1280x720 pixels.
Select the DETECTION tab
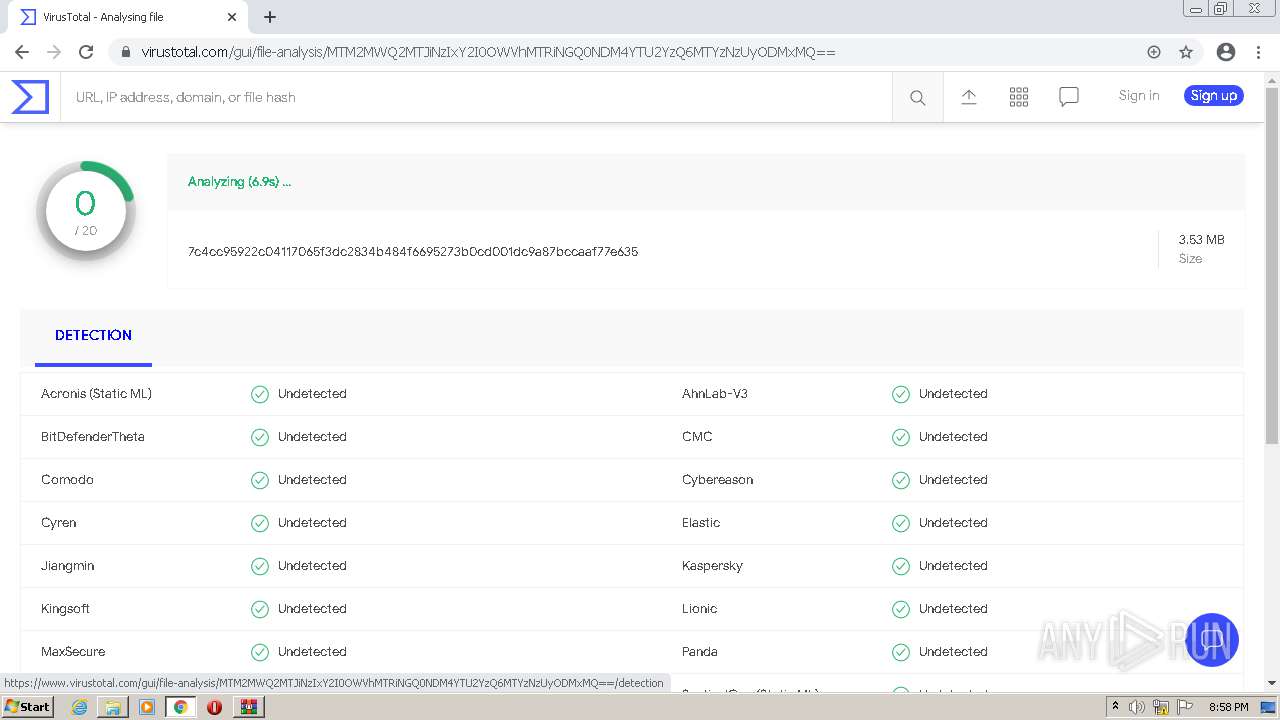point(93,336)
